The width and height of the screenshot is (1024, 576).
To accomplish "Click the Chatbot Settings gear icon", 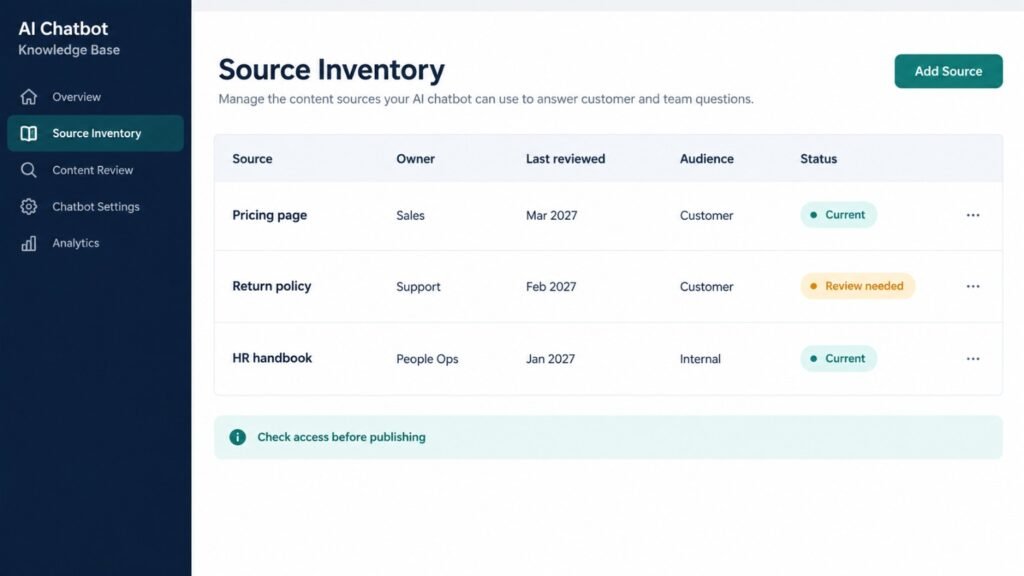I will click(28, 206).
